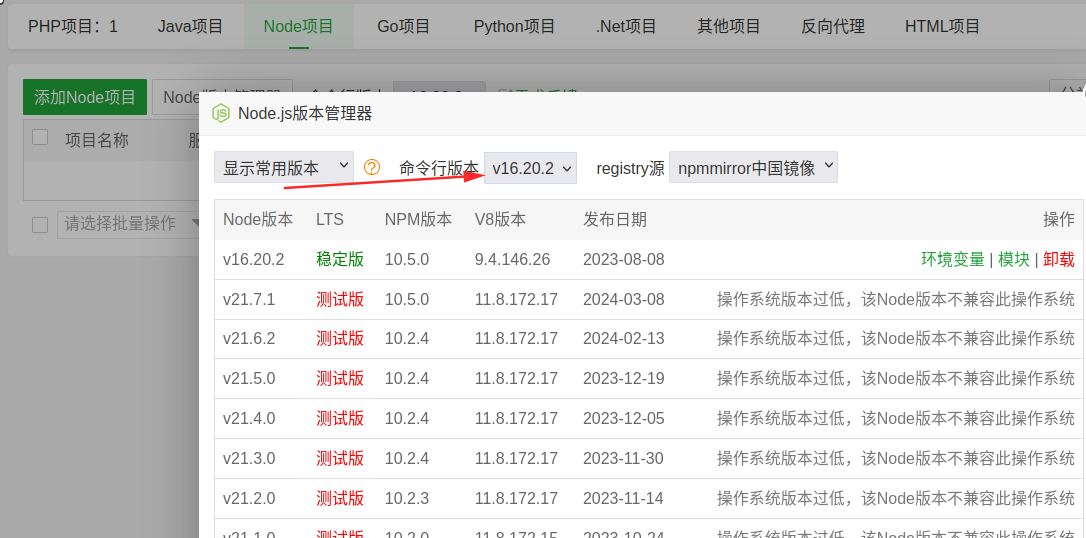This screenshot has height=538, width=1086.
Task: Click the incompatibility message in v21.7.1 row
Action: pos(896,300)
